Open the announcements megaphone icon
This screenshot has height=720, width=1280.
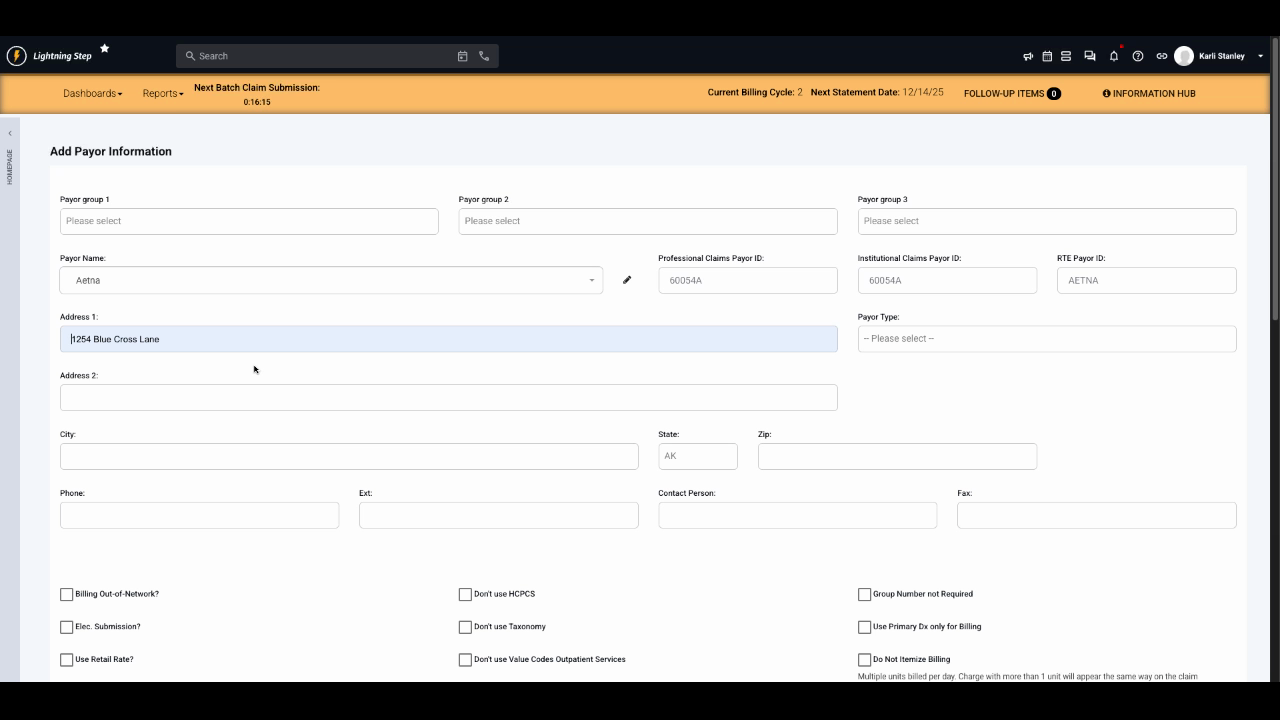click(x=1028, y=56)
